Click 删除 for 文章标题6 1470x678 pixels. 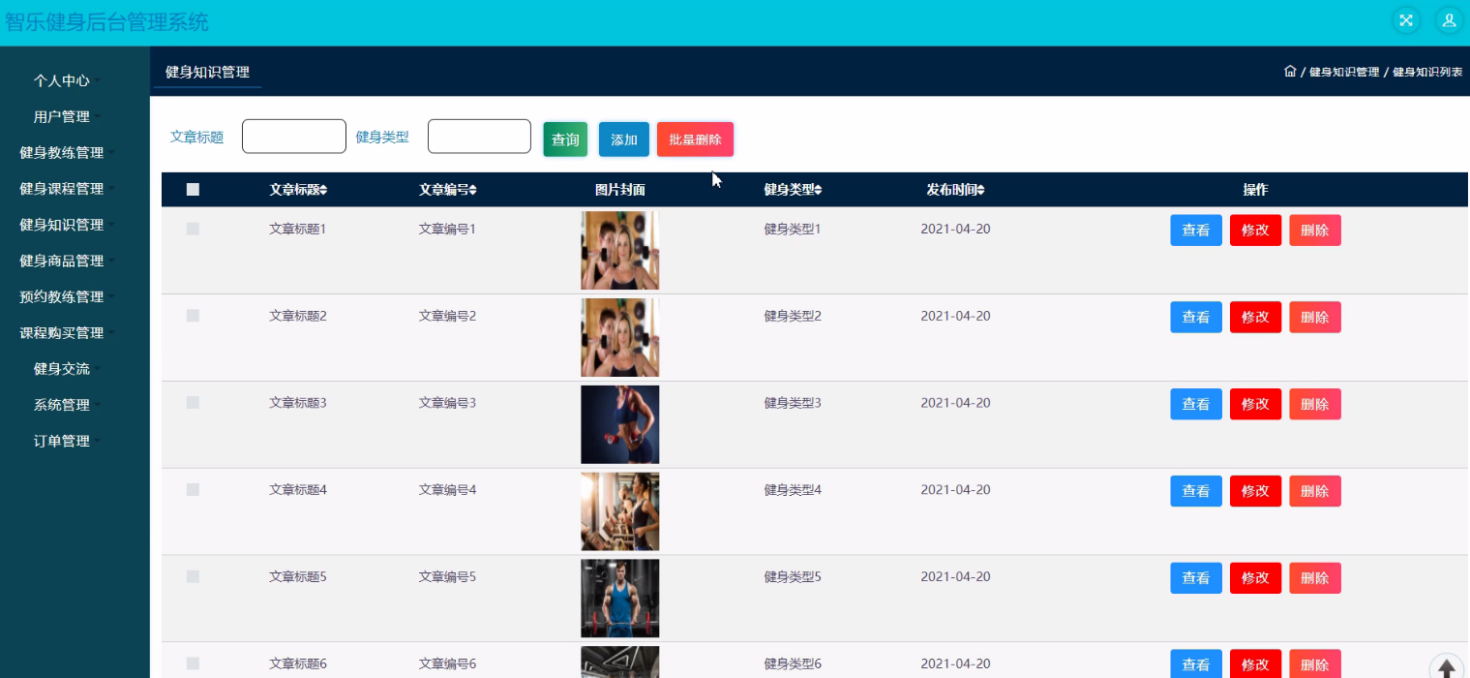point(1315,664)
